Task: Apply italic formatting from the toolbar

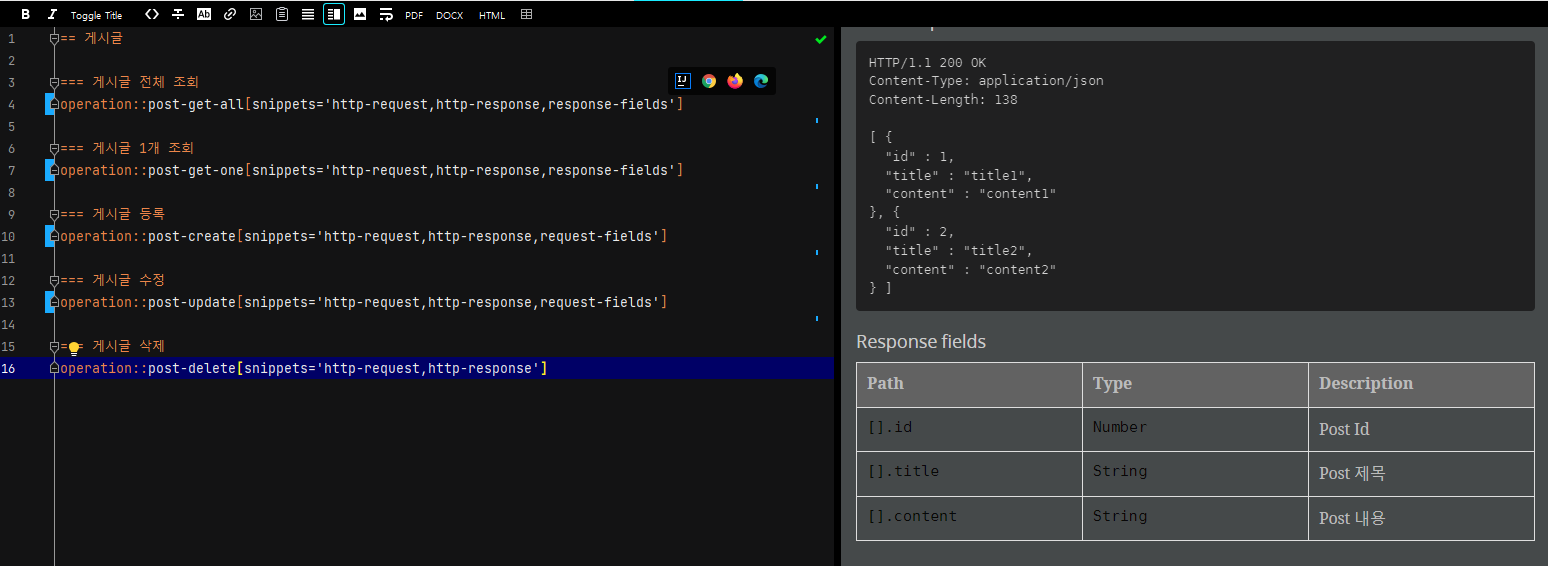Action: [52, 15]
